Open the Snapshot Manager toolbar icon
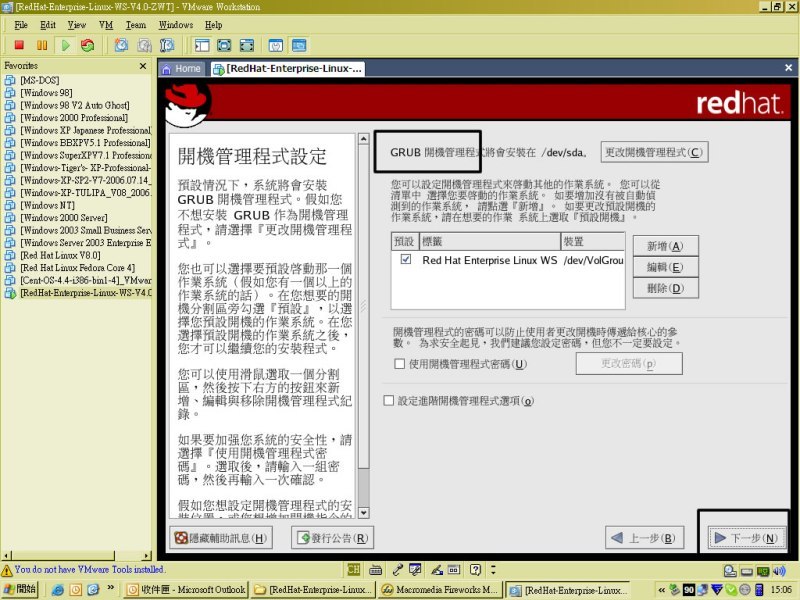 coord(167,45)
